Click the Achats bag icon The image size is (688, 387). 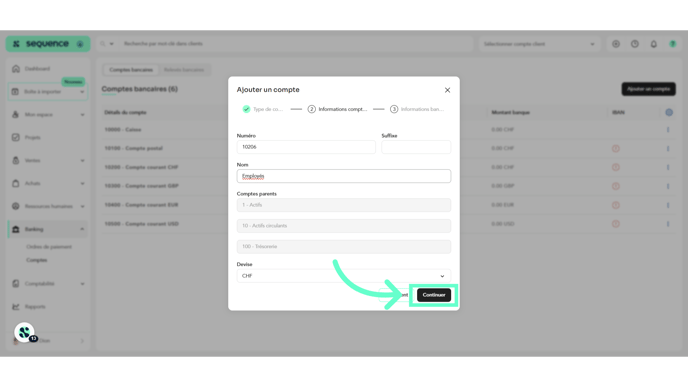tap(16, 183)
